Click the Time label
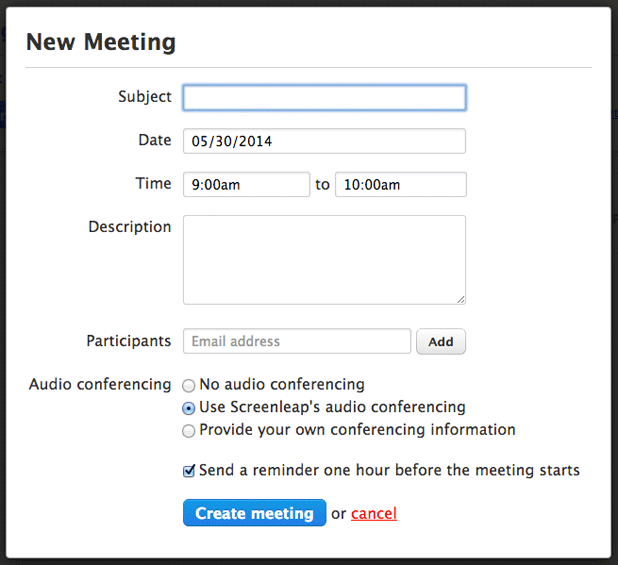Screen dimensions: 618x565 (154, 184)
